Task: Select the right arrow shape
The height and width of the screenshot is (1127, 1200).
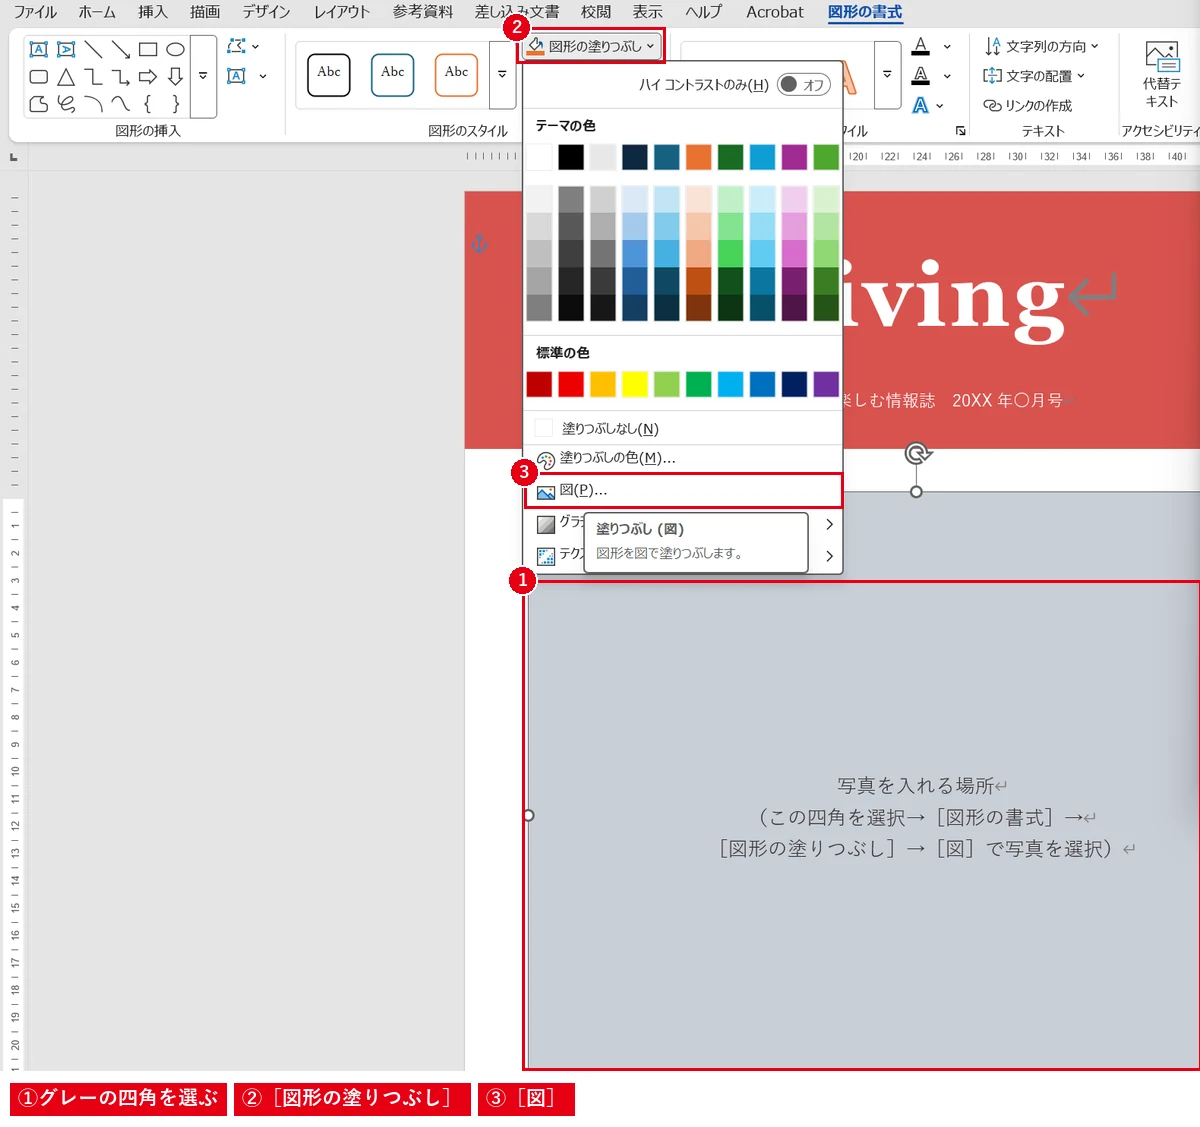Action: tap(148, 76)
